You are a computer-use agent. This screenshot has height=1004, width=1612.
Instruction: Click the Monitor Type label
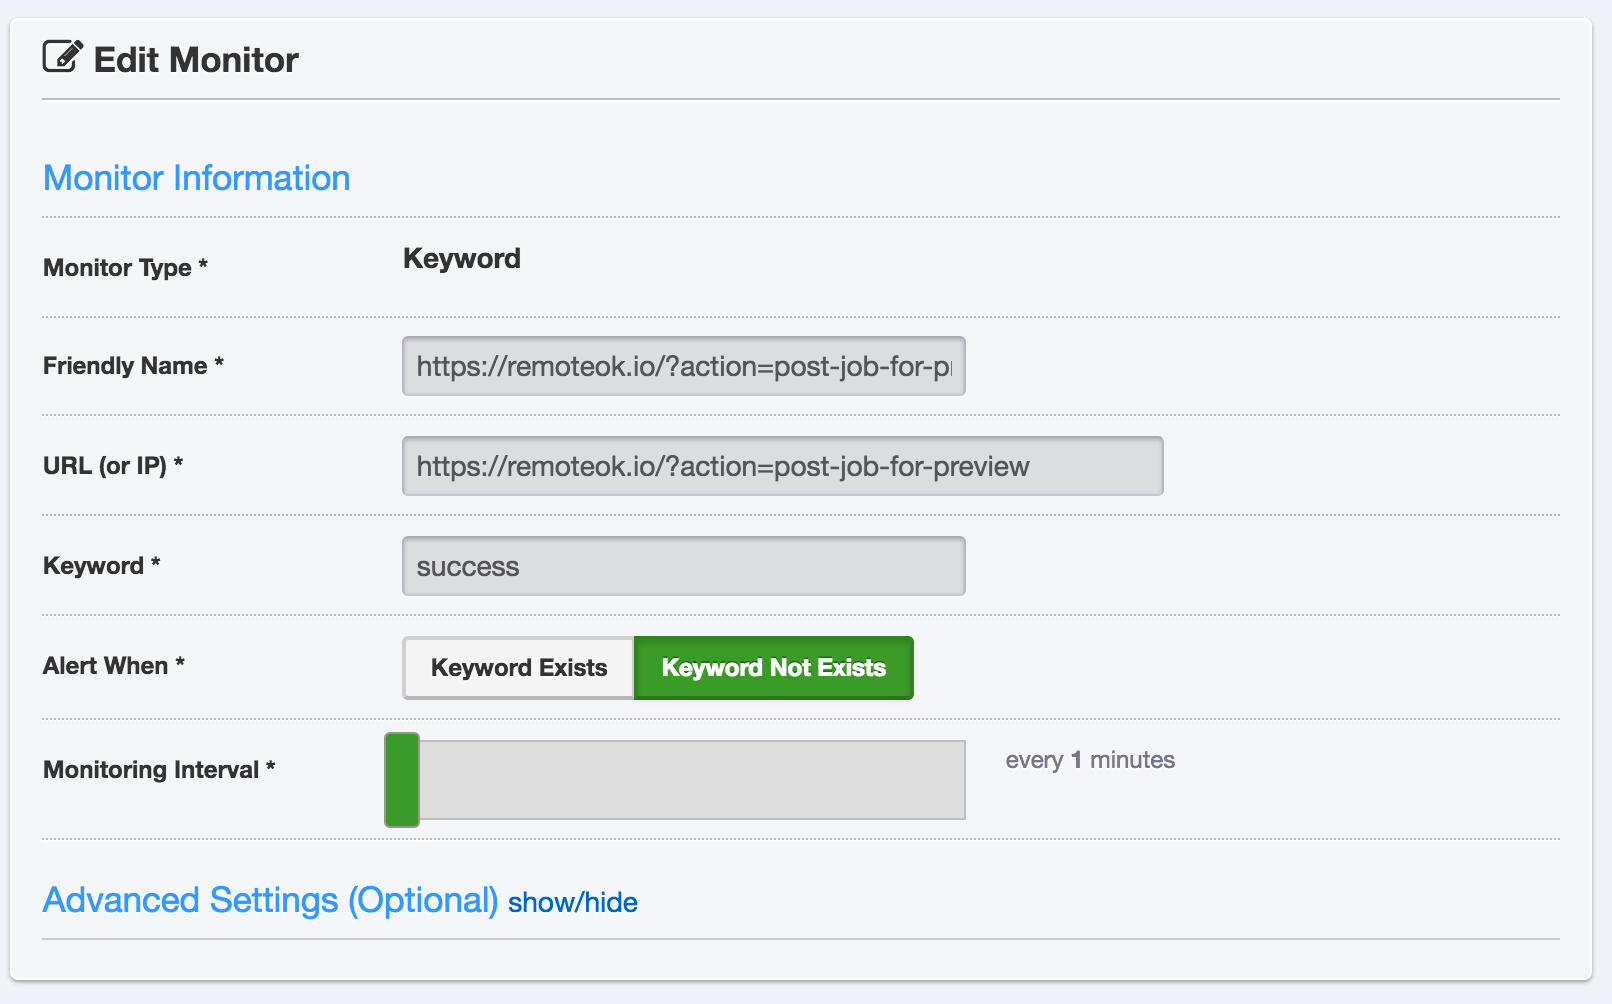[x=125, y=268]
